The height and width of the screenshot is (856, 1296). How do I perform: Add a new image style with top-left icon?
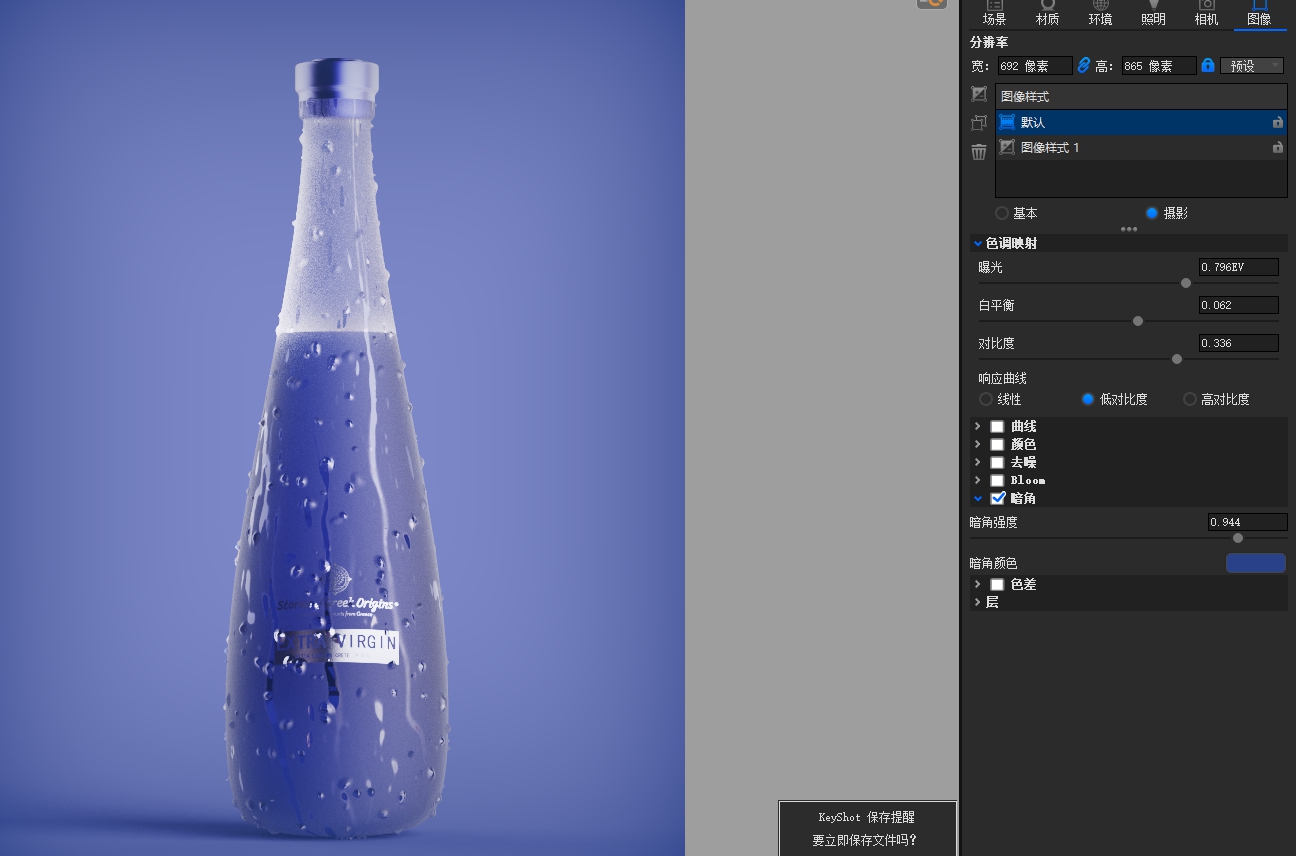click(x=978, y=94)
